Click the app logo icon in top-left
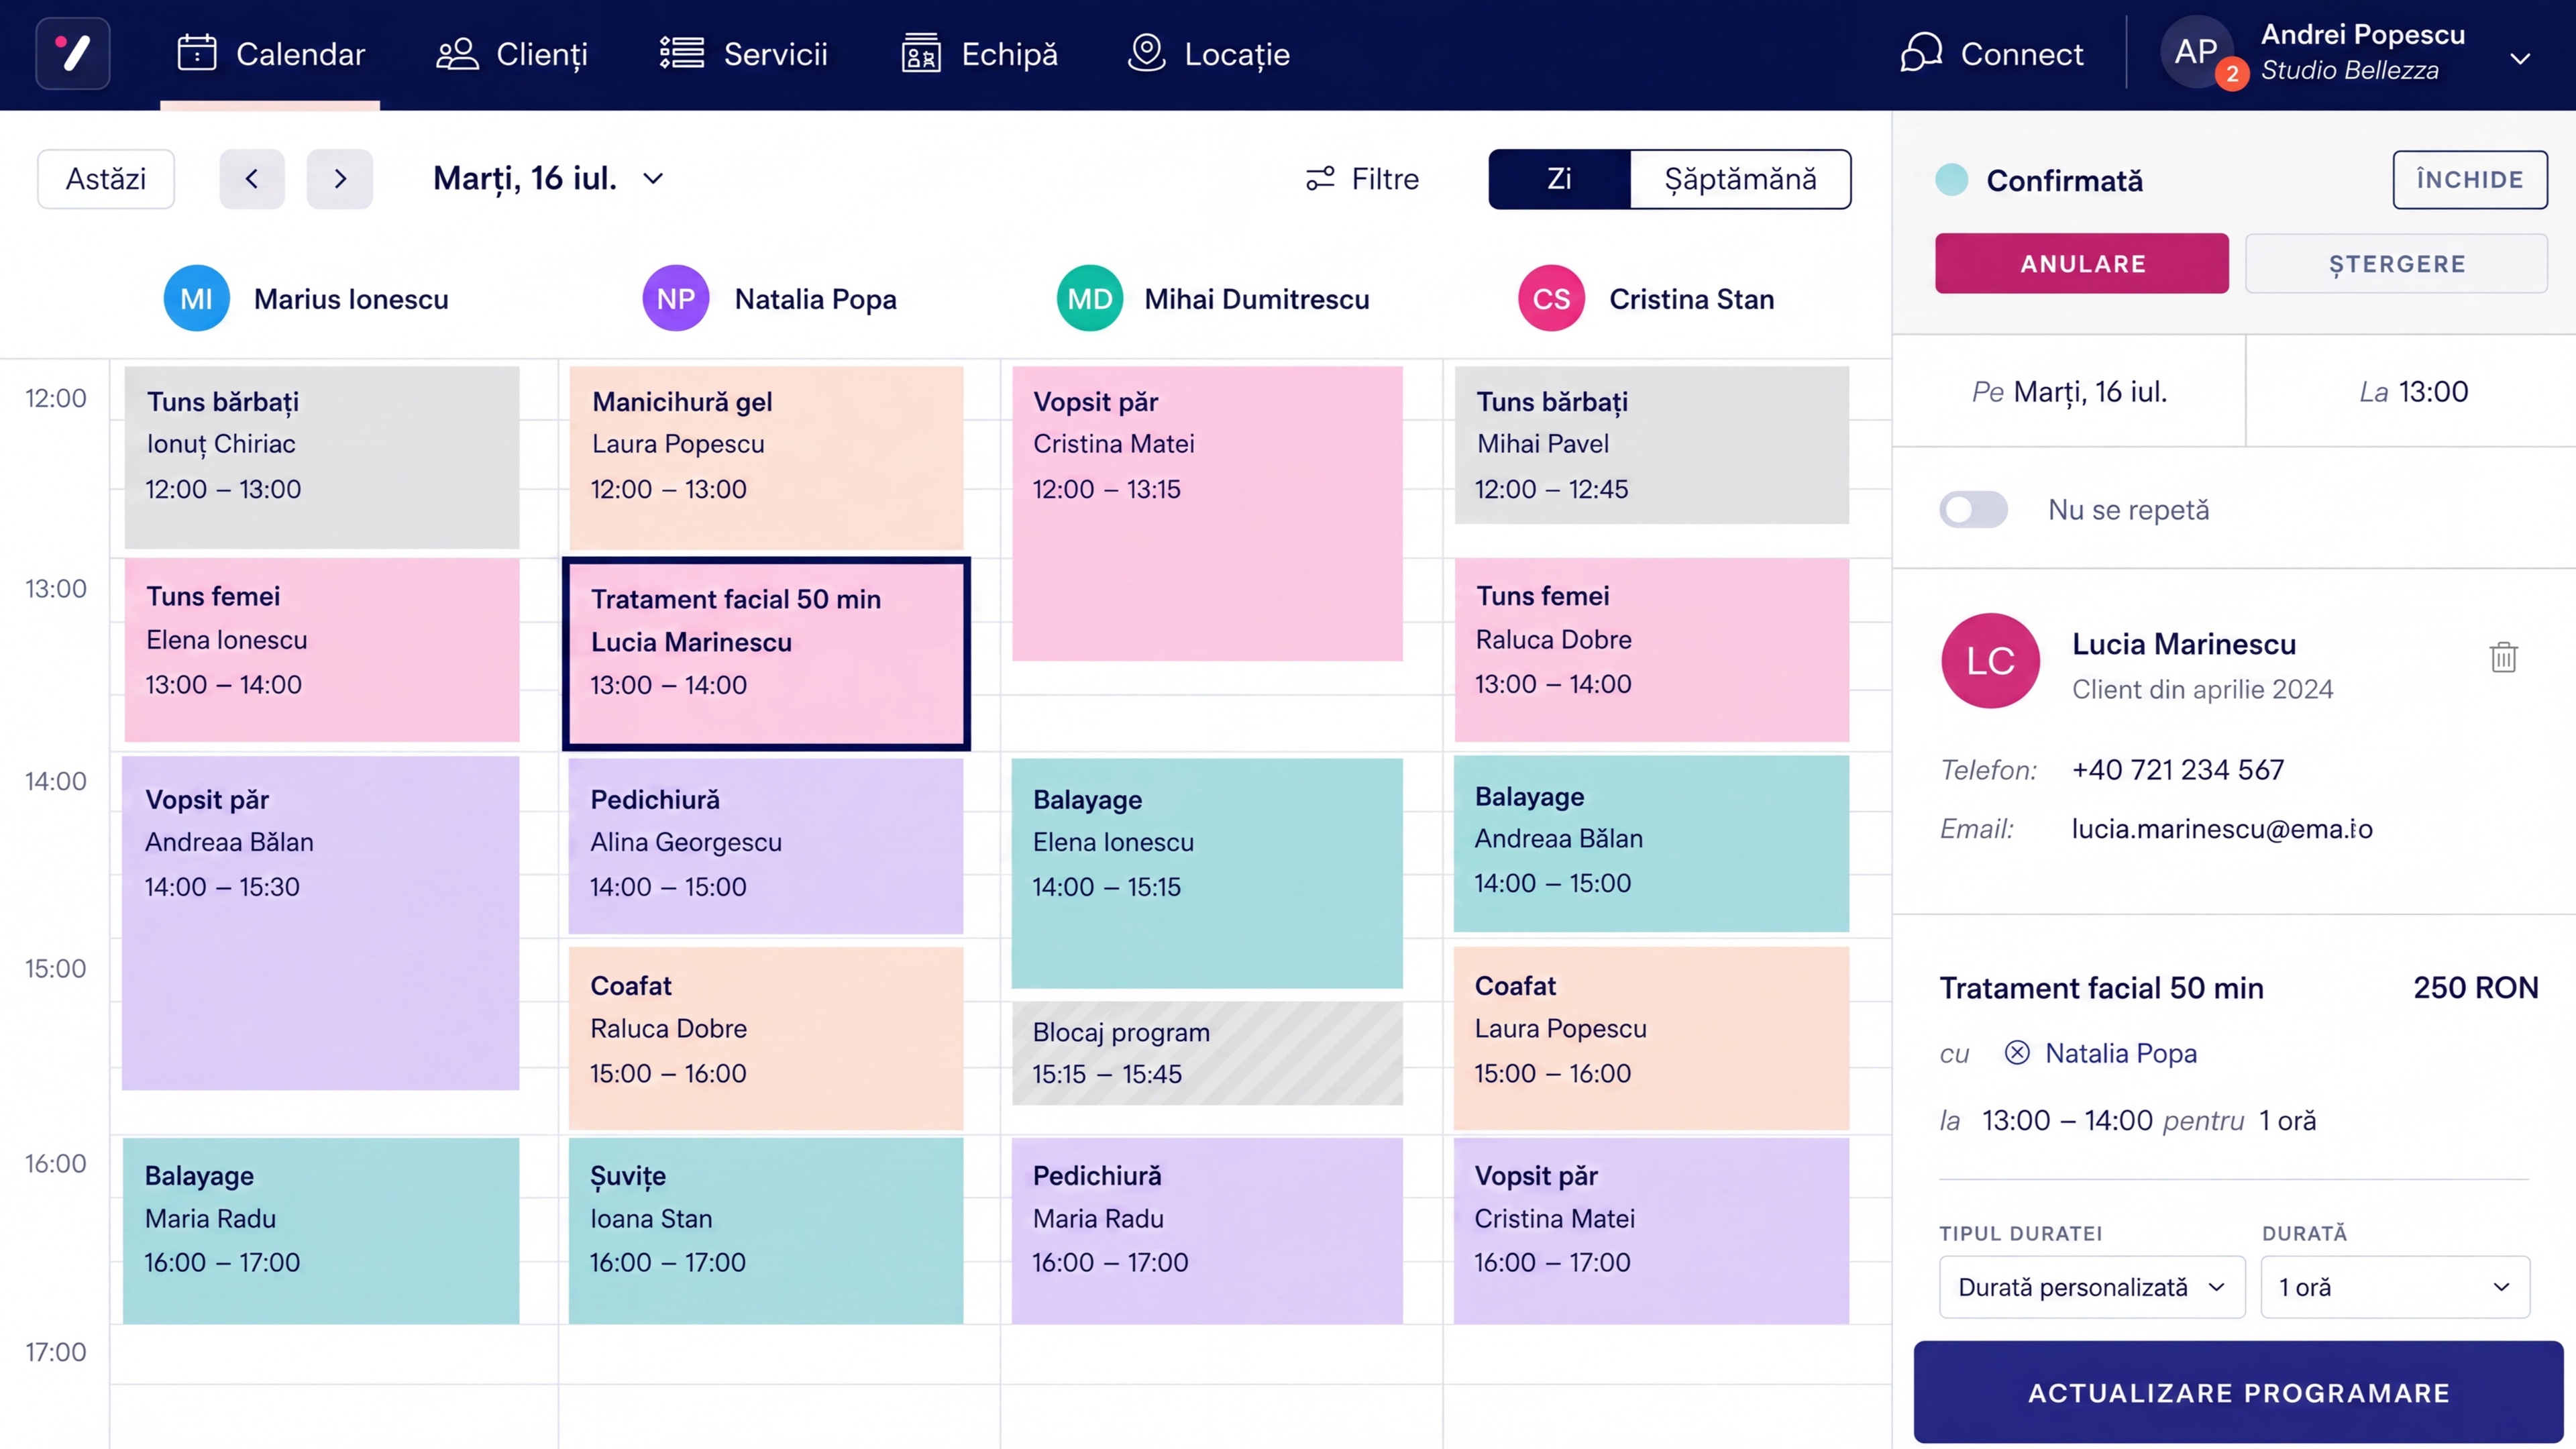Screen dimensions: 2576x1449 coord(73,53)
